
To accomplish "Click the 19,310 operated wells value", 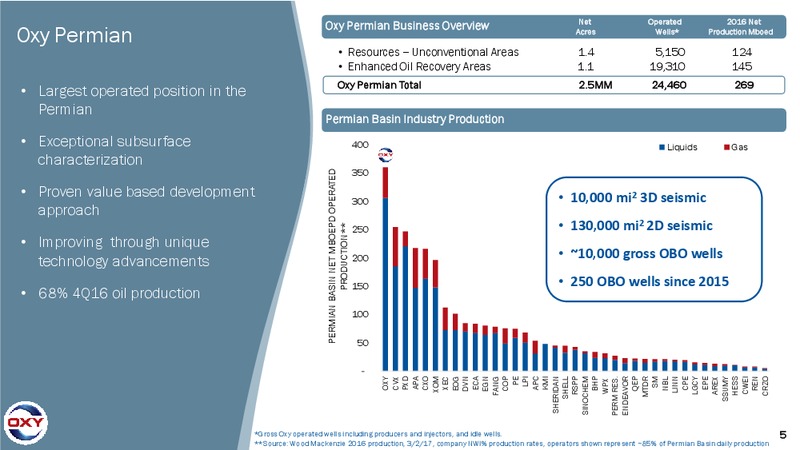I will pyautogui.click(x=667, y=66).
